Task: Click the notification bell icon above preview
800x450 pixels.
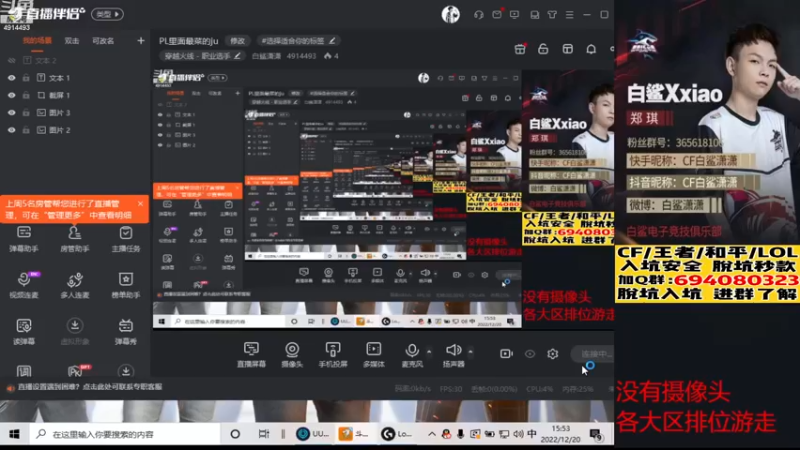Action: (x=591, y=49)
